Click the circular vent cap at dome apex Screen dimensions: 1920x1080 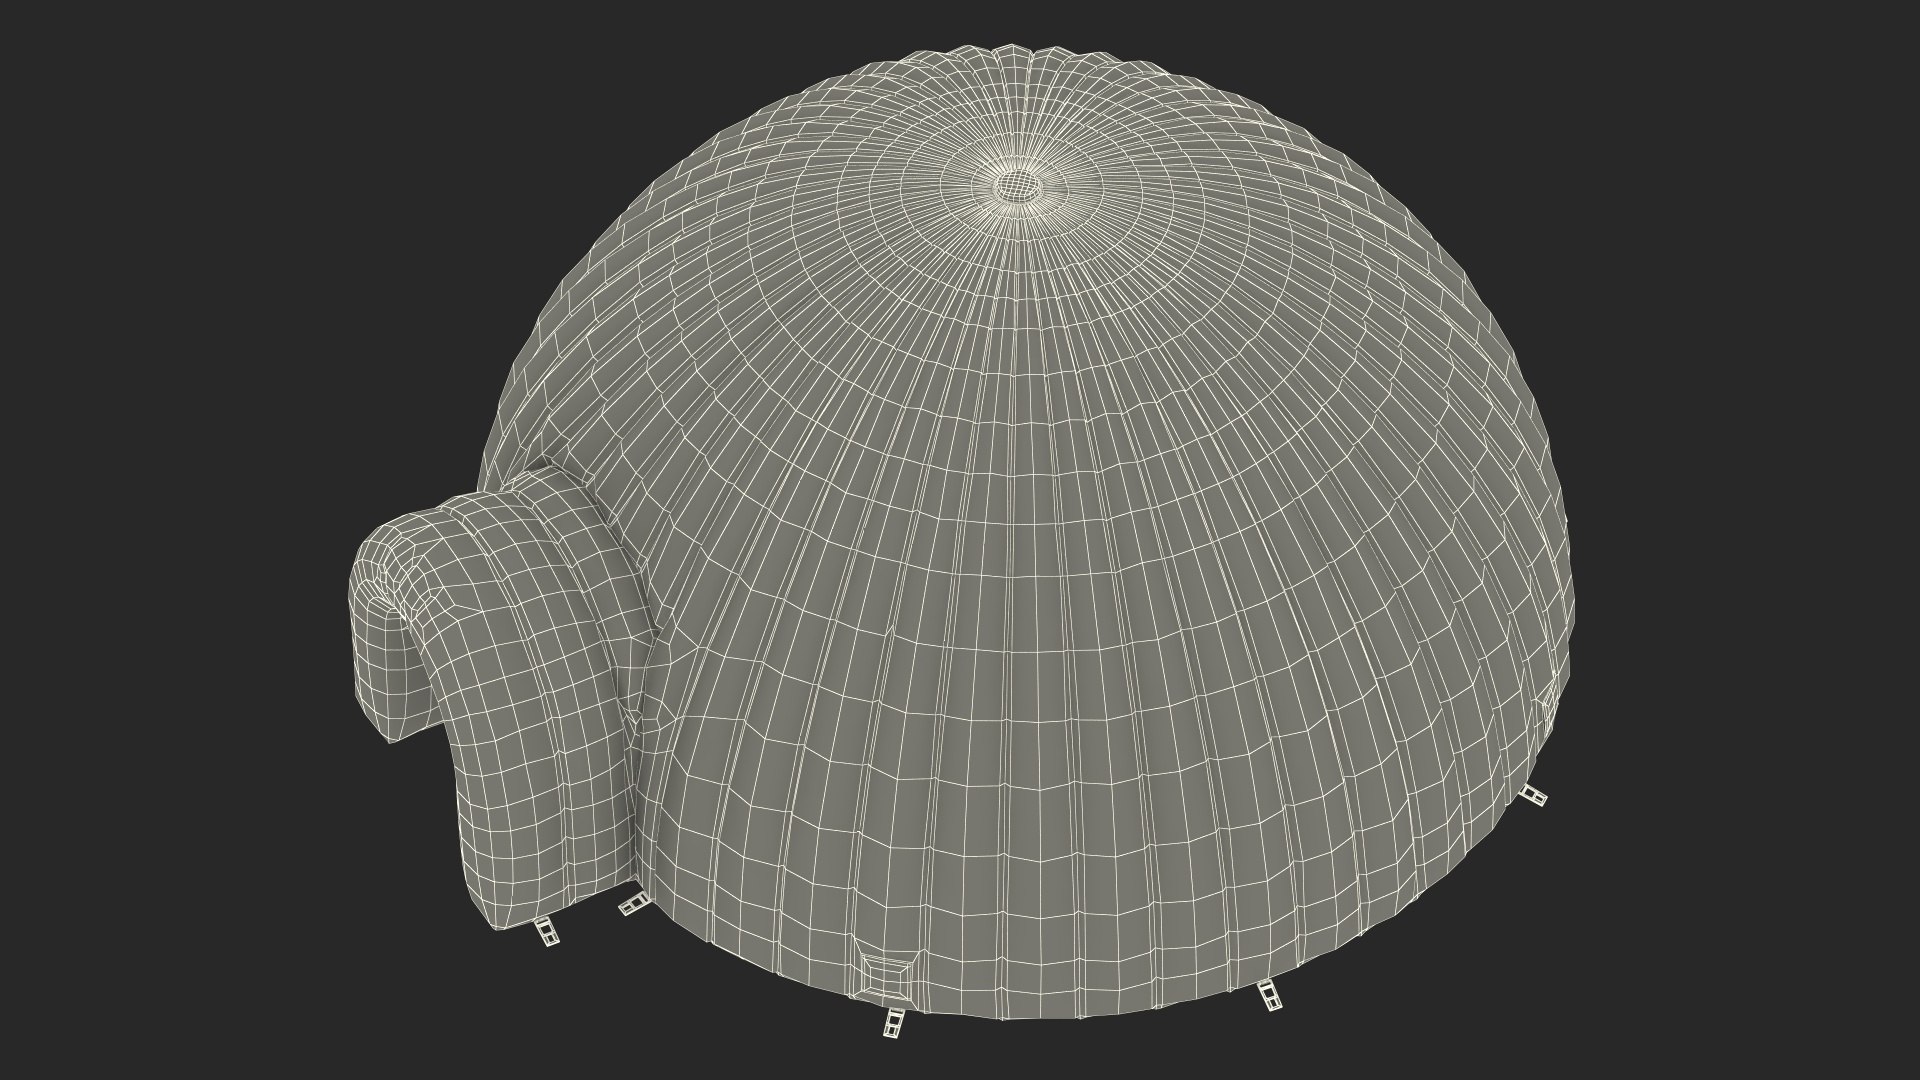click(1020, 185)
